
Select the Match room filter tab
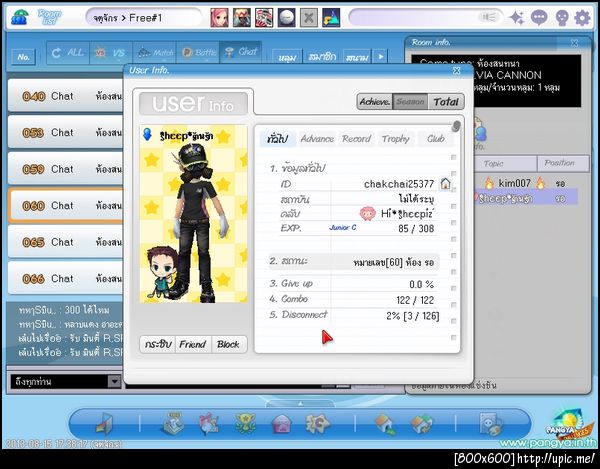pos(155,53)
